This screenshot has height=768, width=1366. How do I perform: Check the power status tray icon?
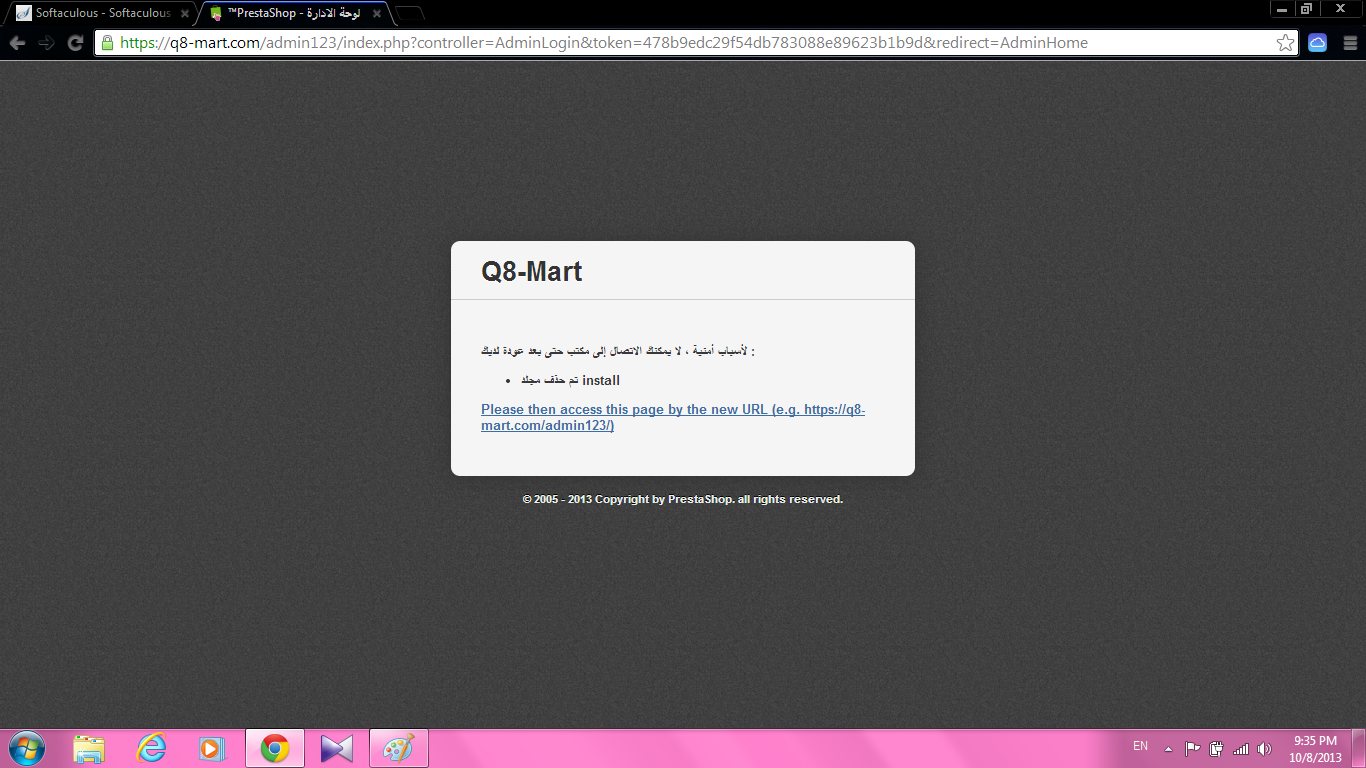coord(1216,748)
